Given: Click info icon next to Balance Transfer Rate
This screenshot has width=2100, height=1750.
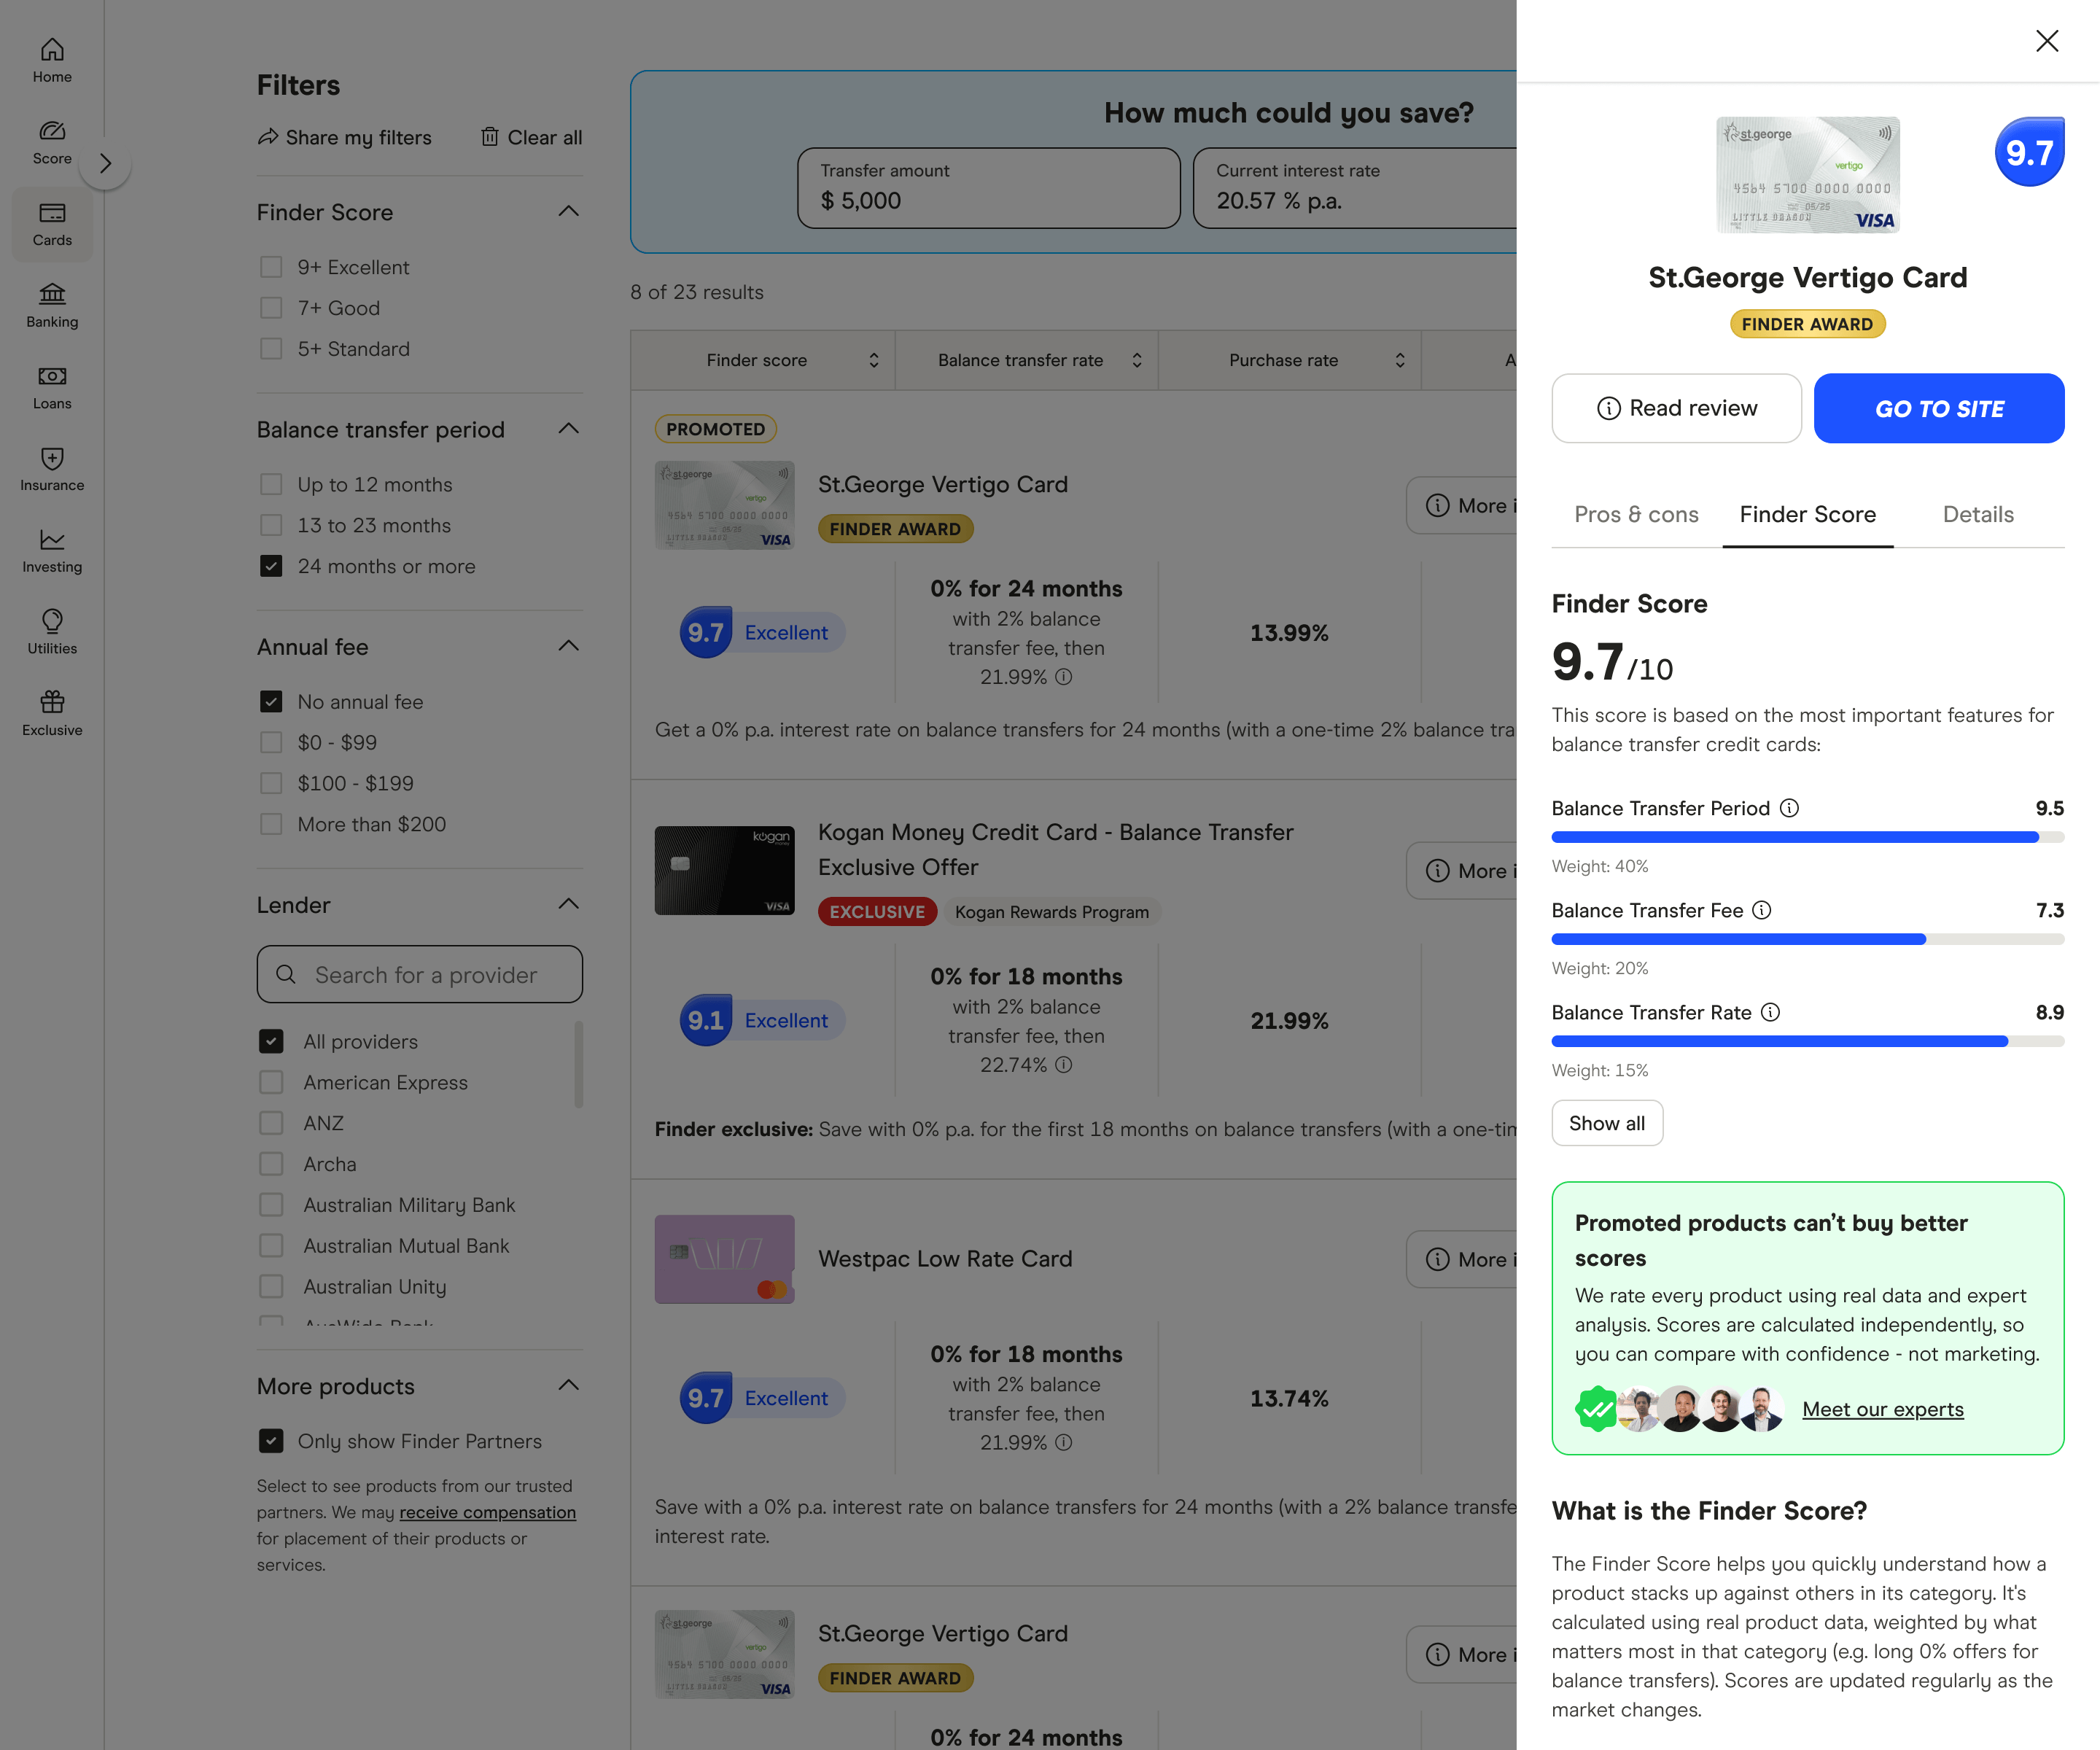Looking at the screenshot, I should pos(1770,1012).
